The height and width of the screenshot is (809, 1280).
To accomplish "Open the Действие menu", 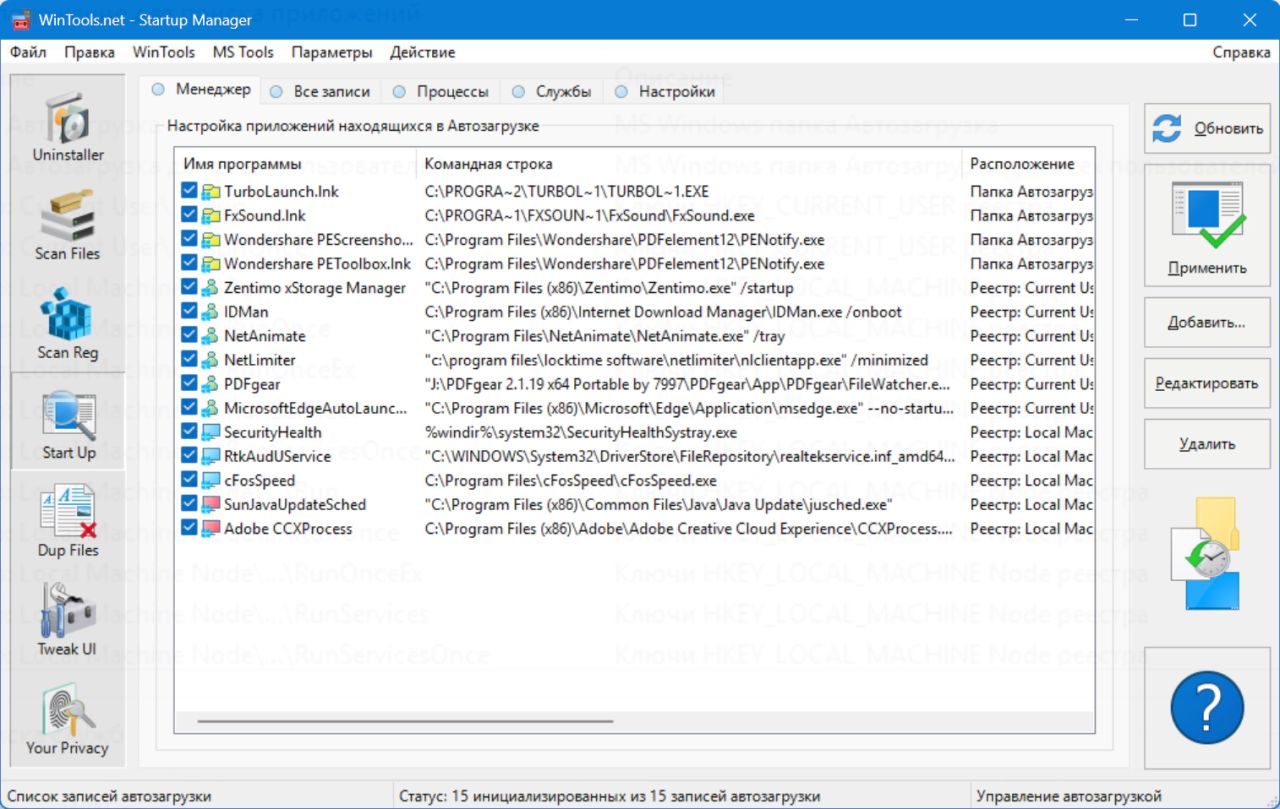I will 423,52.
